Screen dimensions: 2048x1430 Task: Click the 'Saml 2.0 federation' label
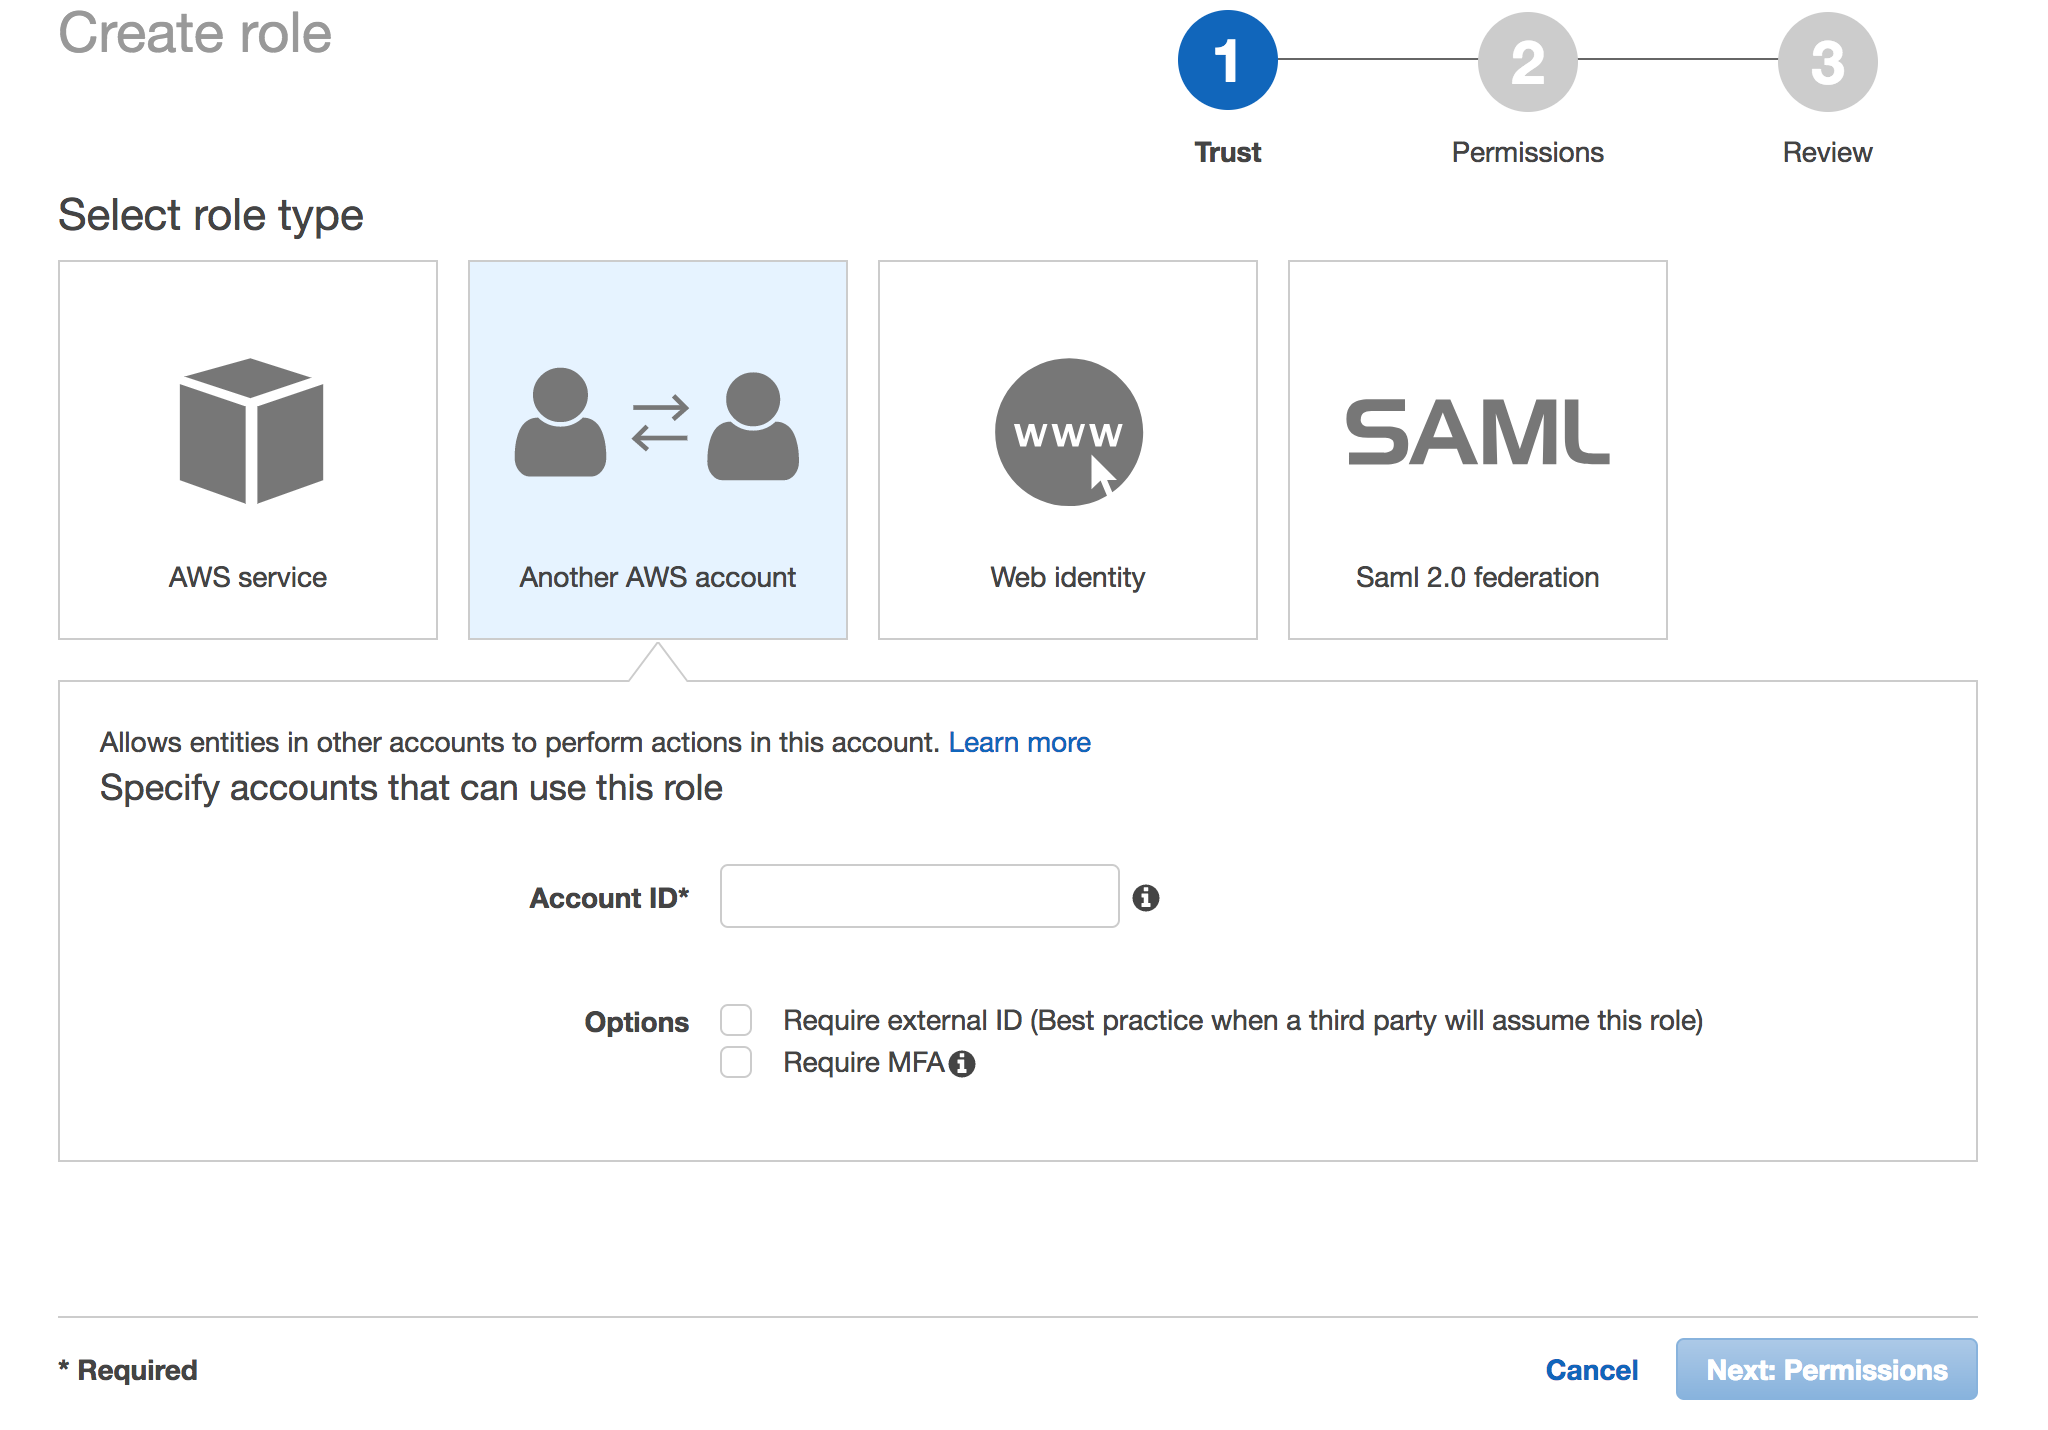tap(1478, 577)
